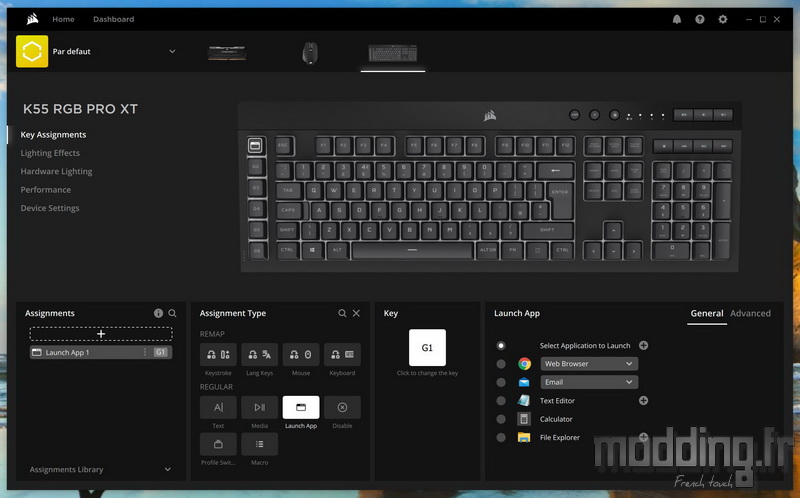Open Hardware Lighting section
Screen dimensions: 800x498
pos(56,171)
